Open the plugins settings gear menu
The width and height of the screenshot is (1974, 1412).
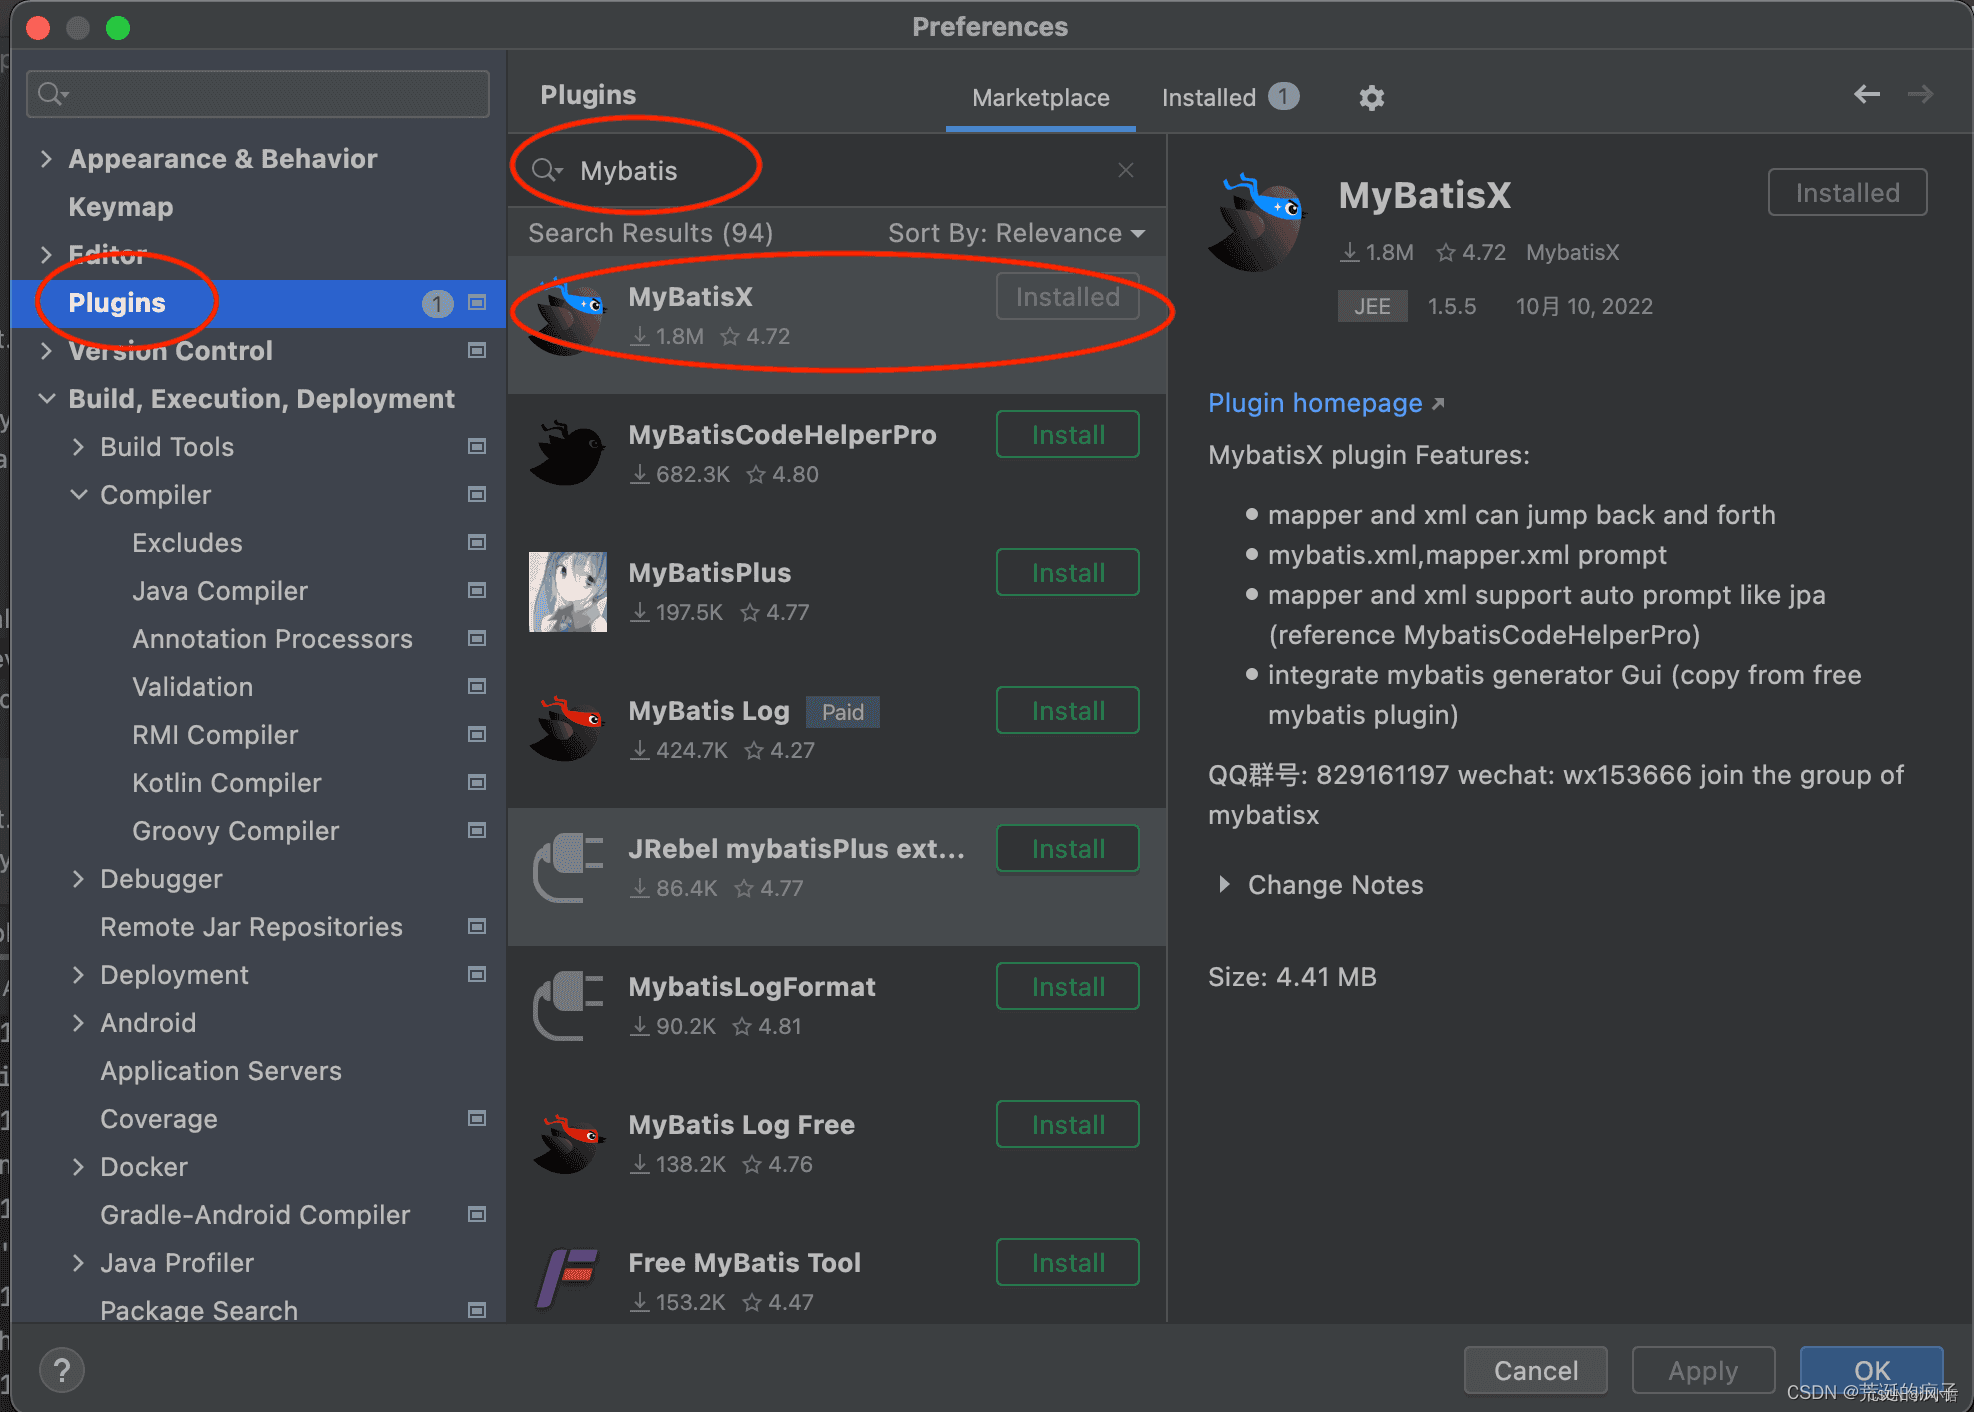click(1371, 98)
